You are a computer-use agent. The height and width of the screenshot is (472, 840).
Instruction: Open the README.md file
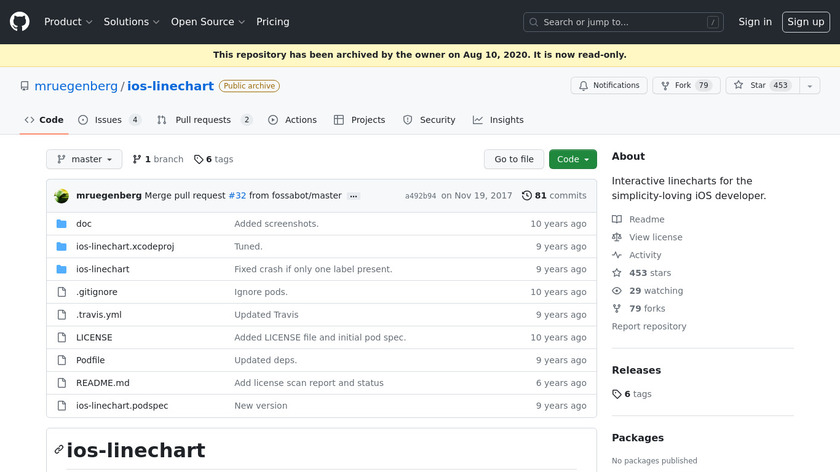pyautogui.click(x=103, y=383)
